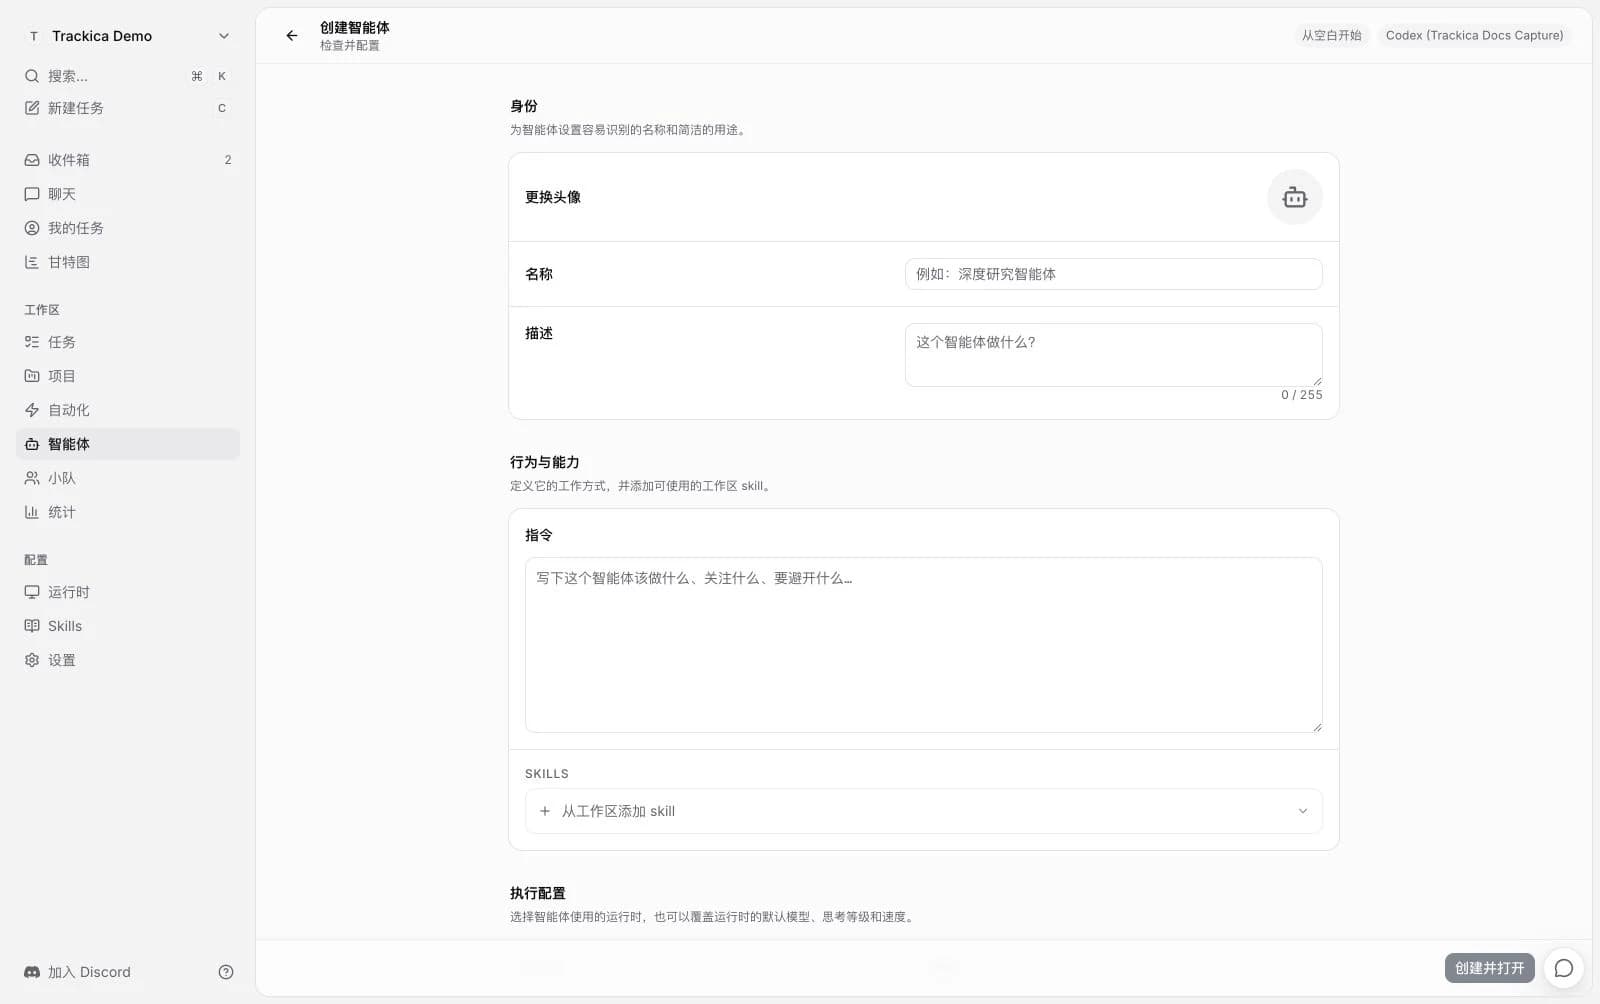
Task: Click the search magnifier icon
Action: coord(32,76)
